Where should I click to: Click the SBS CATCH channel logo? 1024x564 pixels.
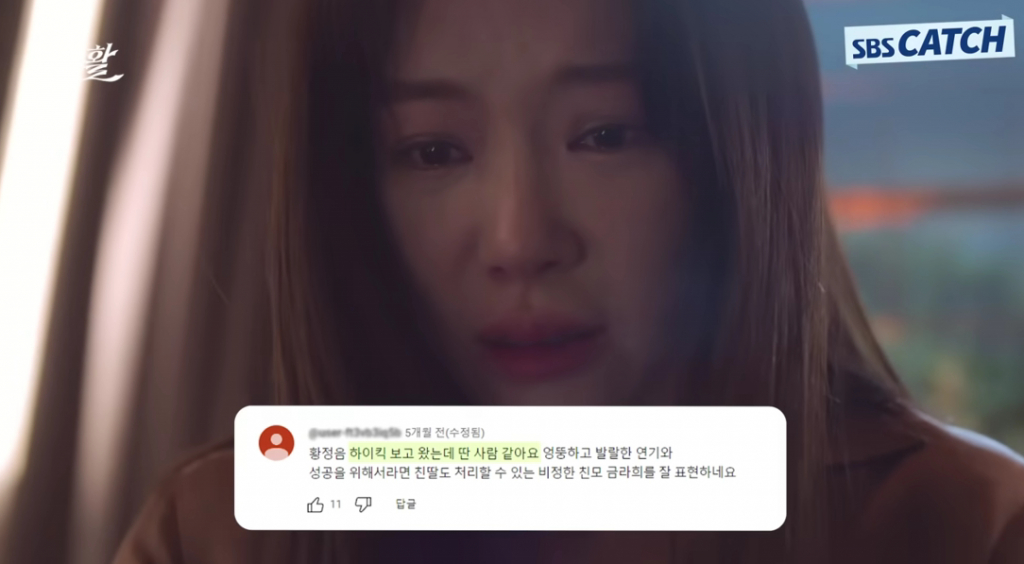pyautogui.click(x=929, y=42)
